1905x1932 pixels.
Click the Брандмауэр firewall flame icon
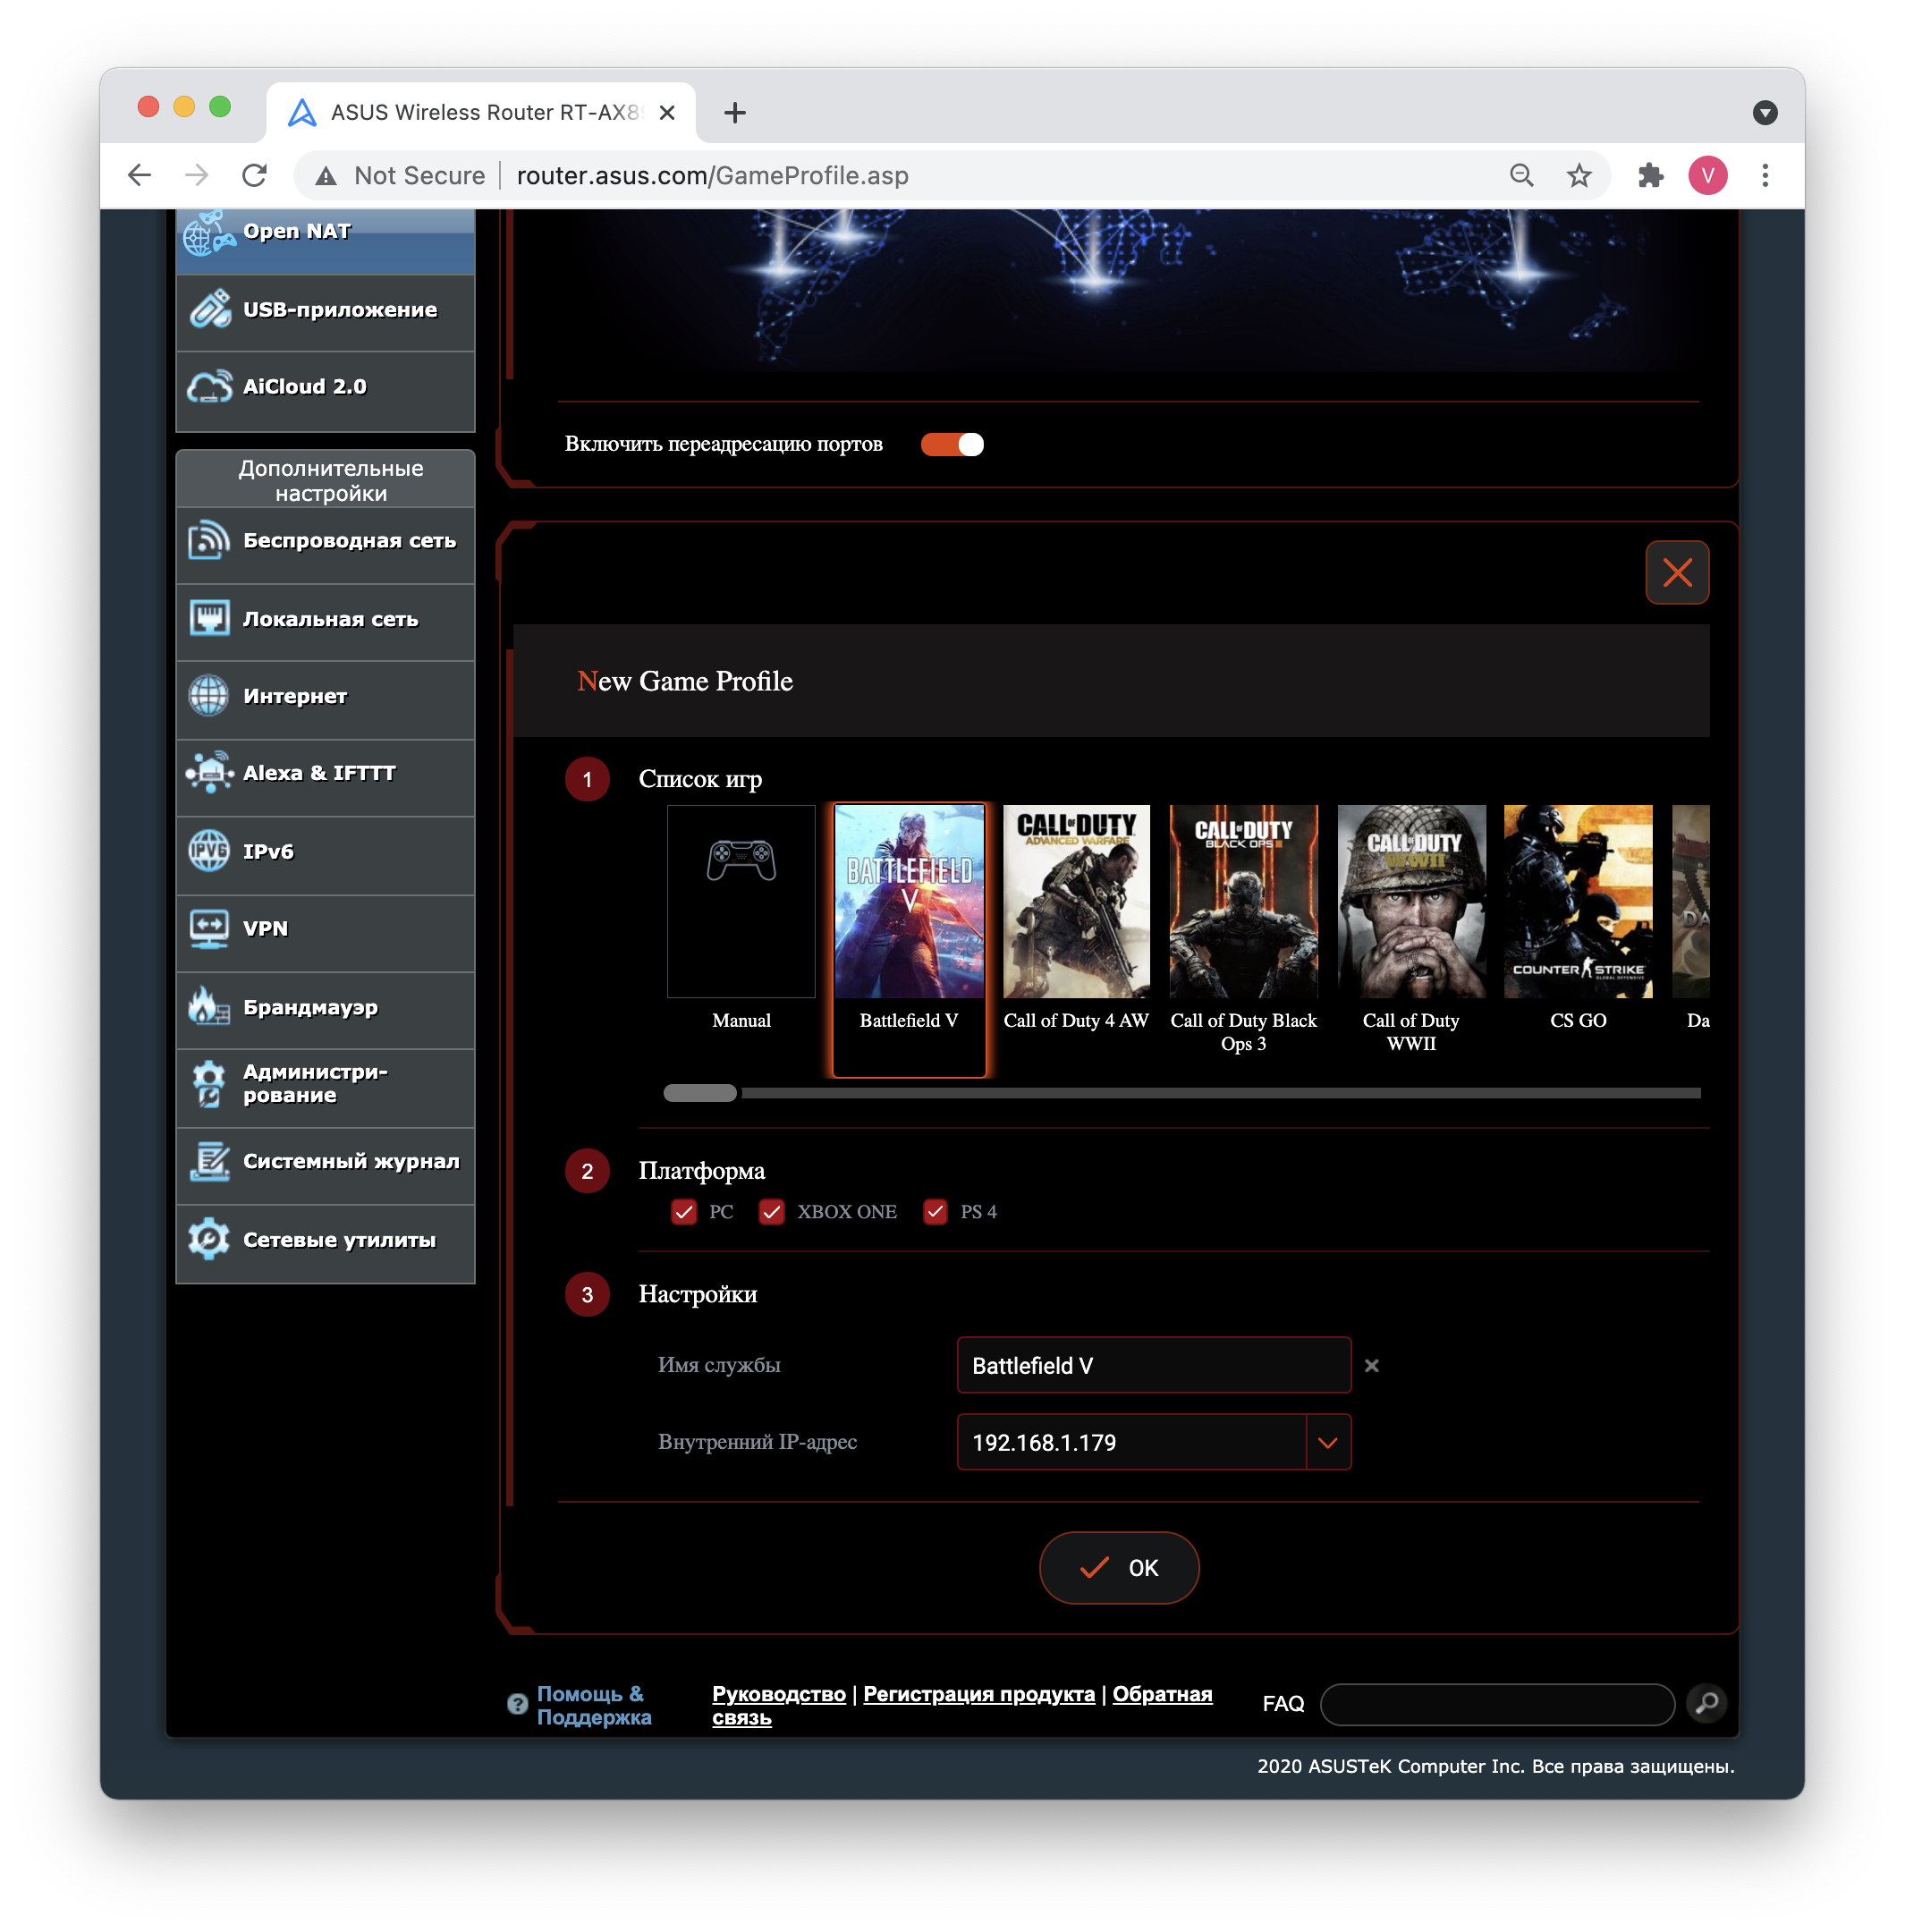(209, 1007)
